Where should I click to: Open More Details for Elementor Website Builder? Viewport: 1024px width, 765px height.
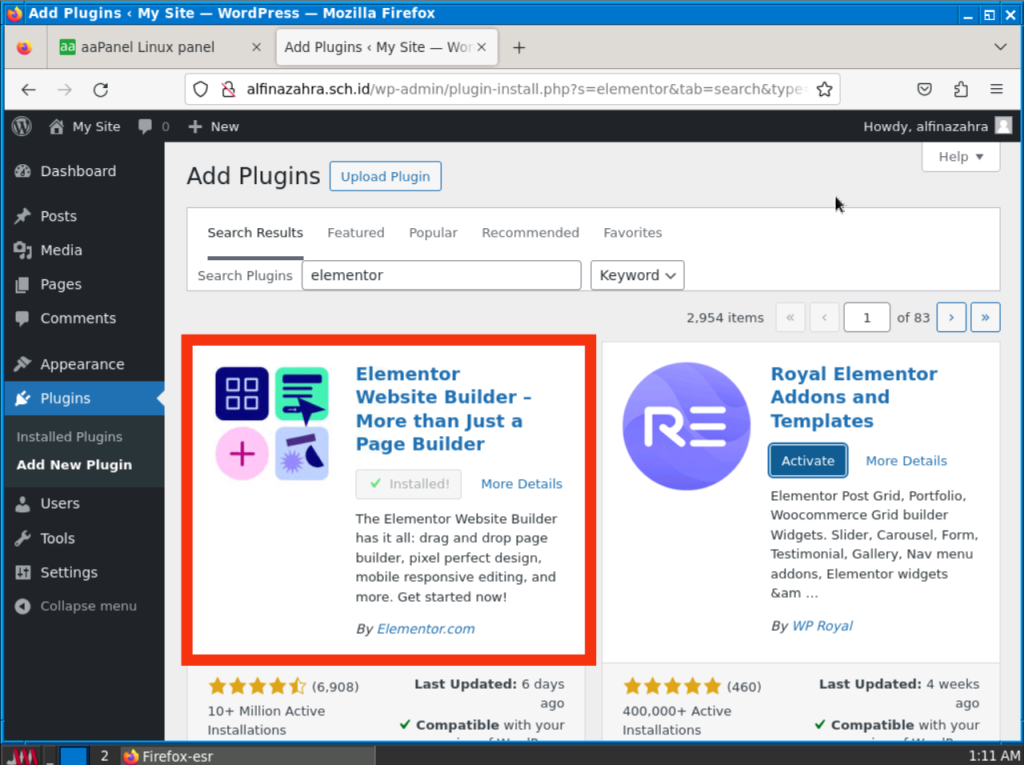(x=521, y=484)
